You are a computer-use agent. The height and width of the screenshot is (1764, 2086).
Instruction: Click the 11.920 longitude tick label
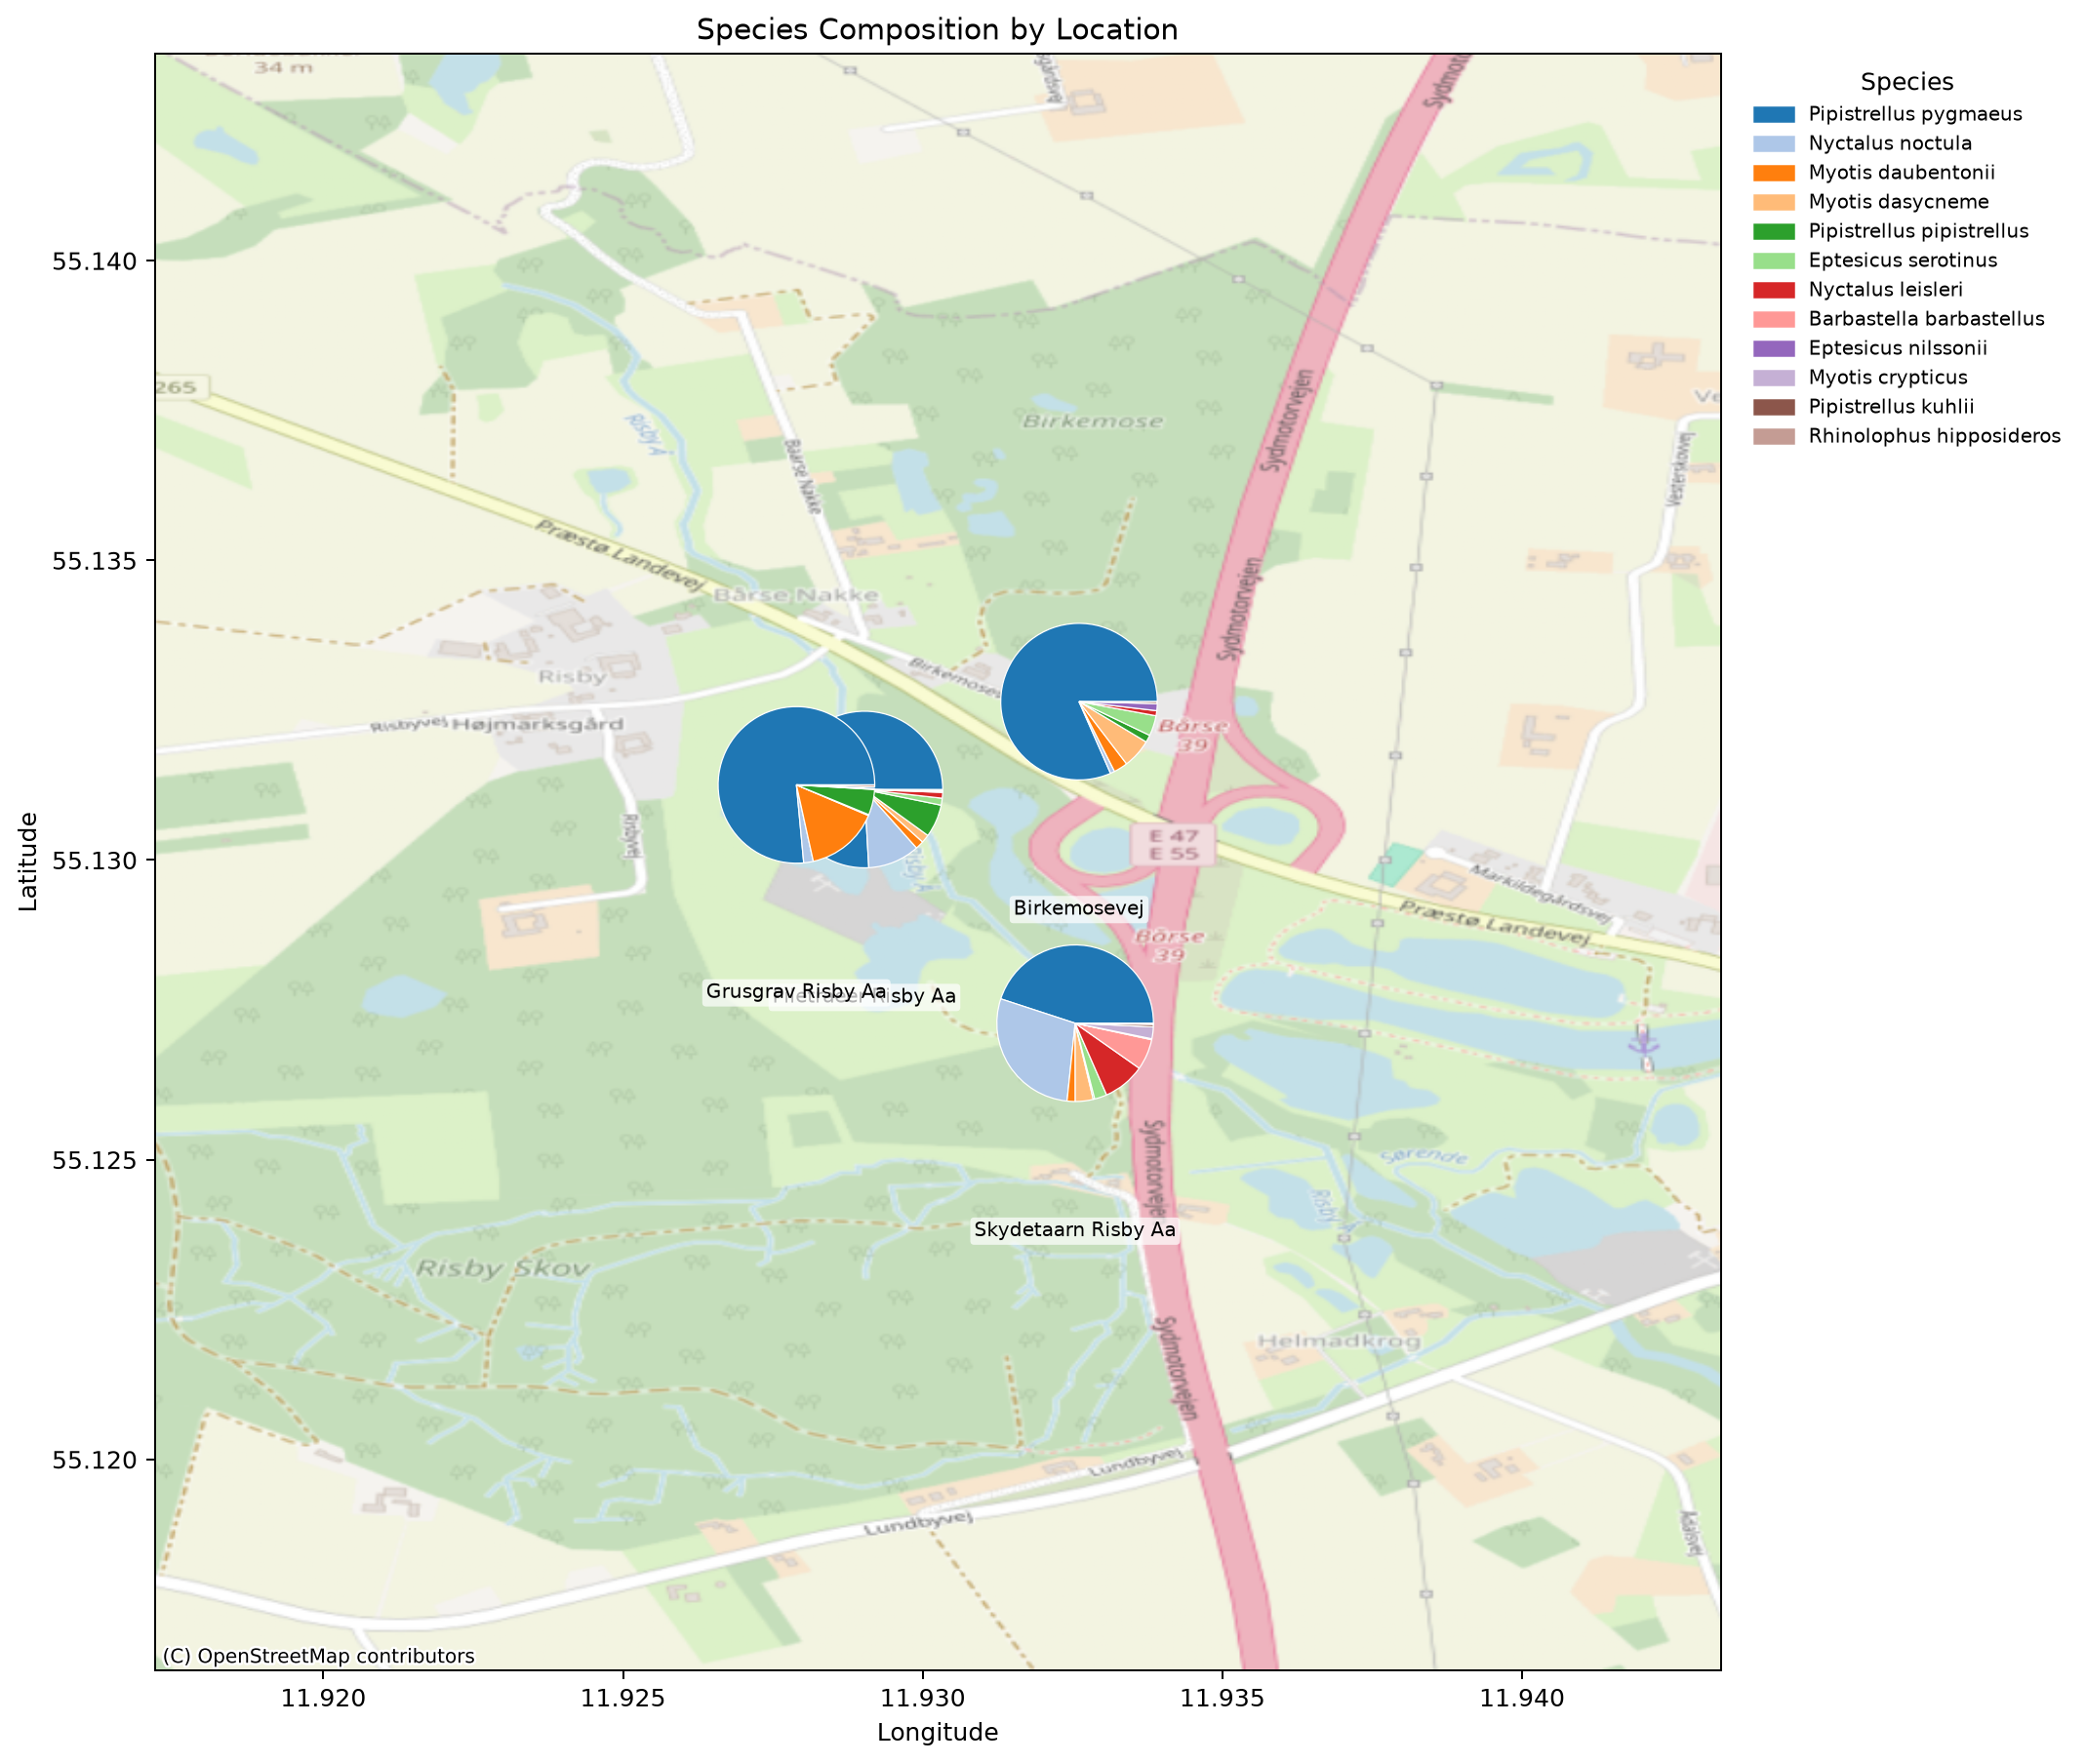323,1696
